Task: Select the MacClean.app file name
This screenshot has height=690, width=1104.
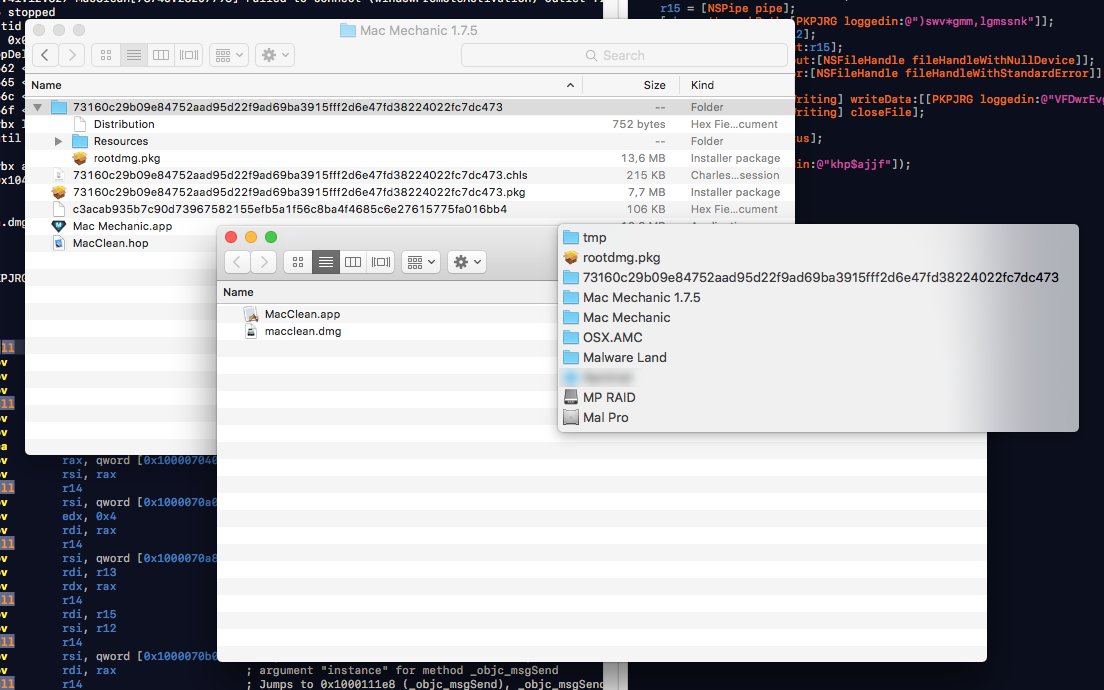Action: (x=303, y=314)
